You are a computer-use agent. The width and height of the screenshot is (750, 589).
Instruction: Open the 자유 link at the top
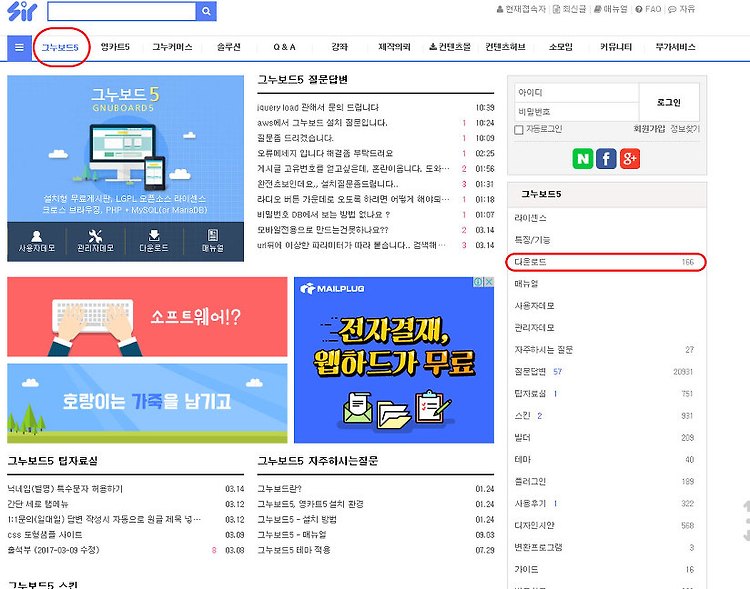682,9
